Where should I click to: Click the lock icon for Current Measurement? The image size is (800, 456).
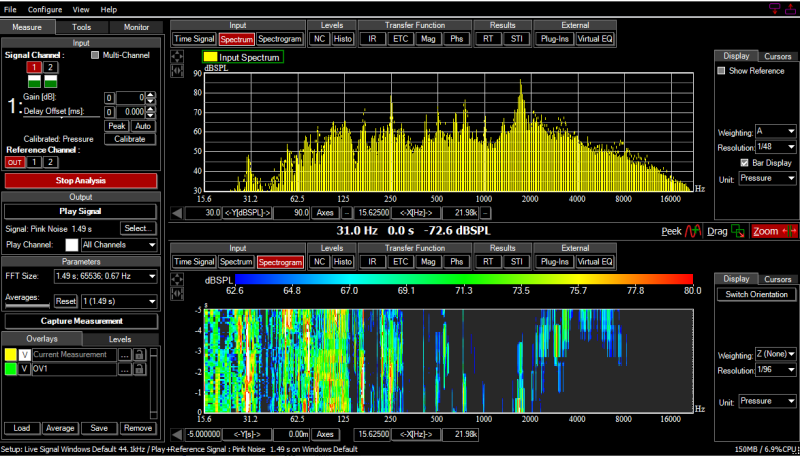pos(139,354)
